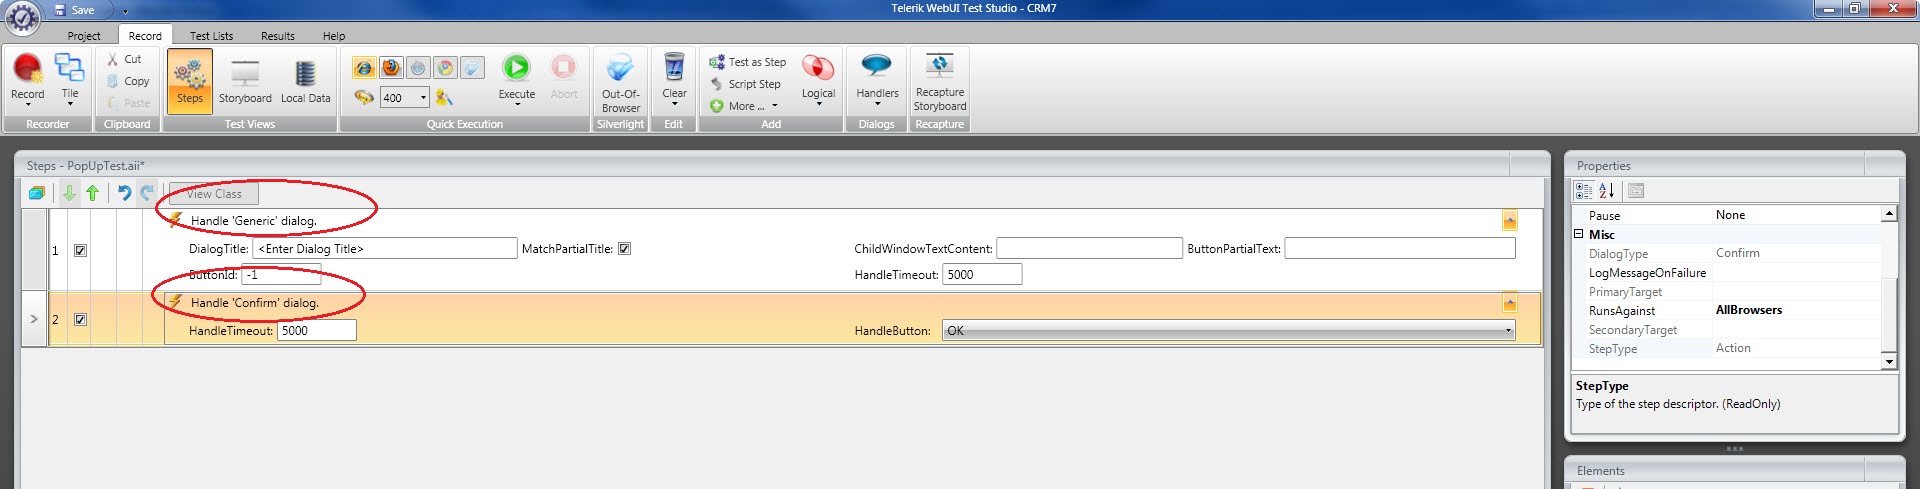The width and height of the screenshot is (1920, 489).
Task: Open the Logical step menu
Action: pyautogui.click(x=818, y=80)
